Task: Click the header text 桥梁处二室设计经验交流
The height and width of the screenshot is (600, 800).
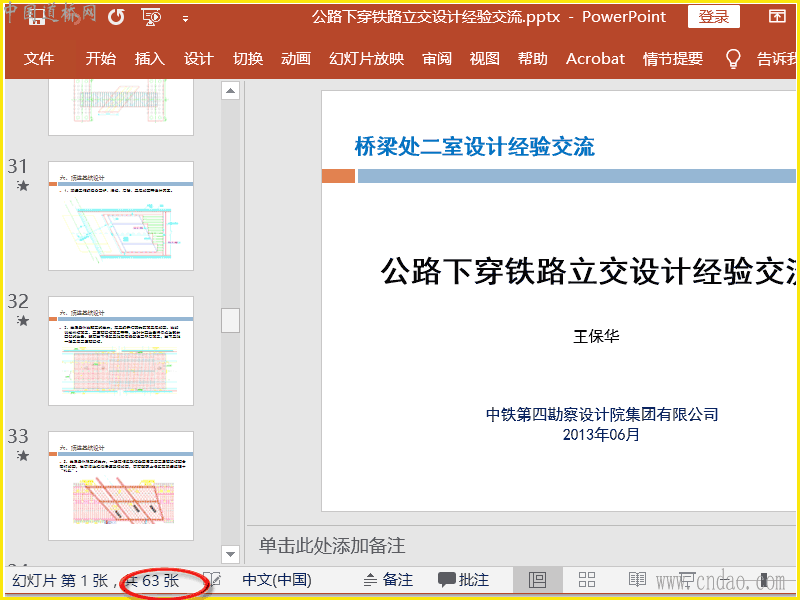Action: 474,147
